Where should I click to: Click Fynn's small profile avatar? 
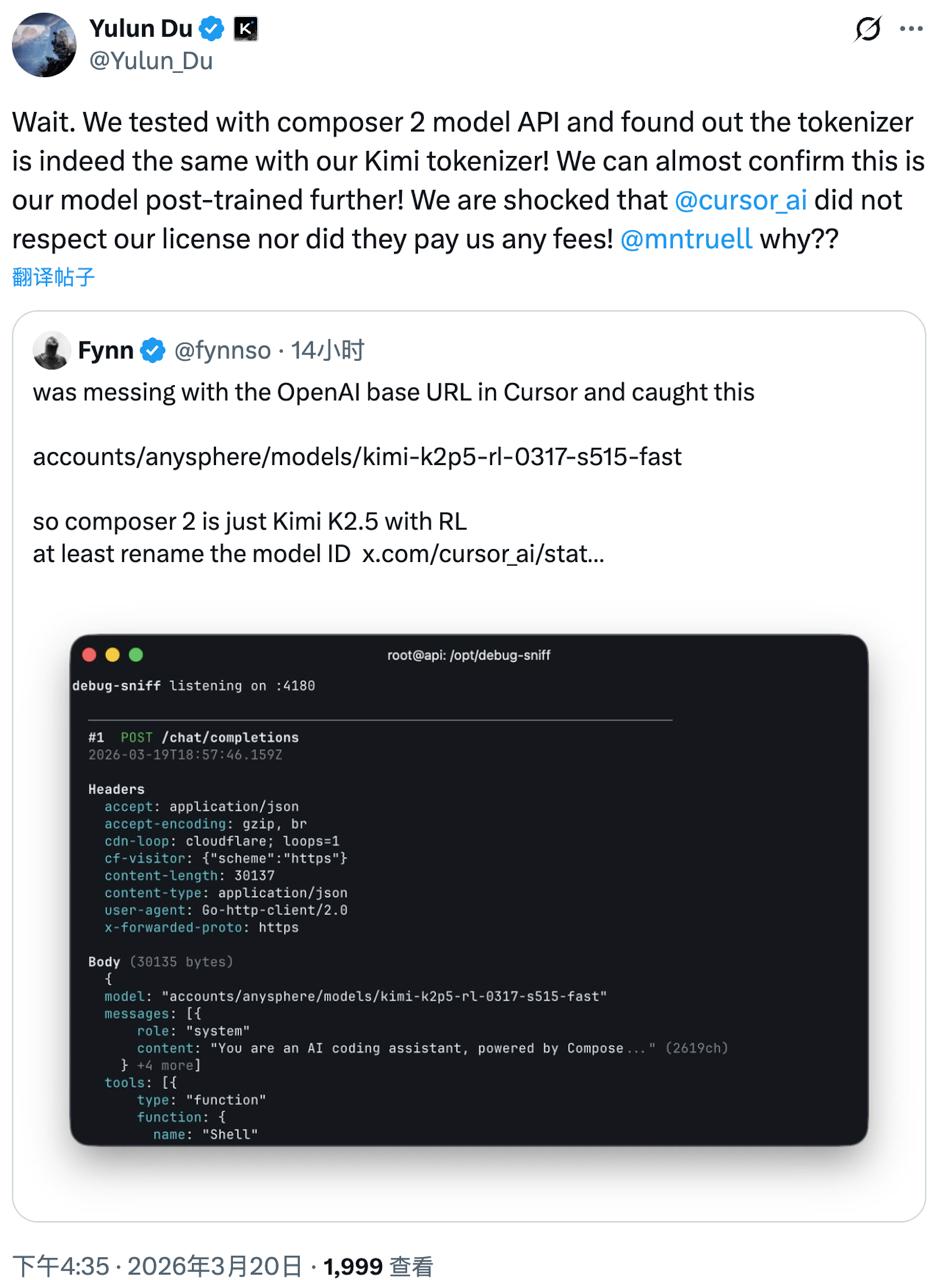pos(51,350)
